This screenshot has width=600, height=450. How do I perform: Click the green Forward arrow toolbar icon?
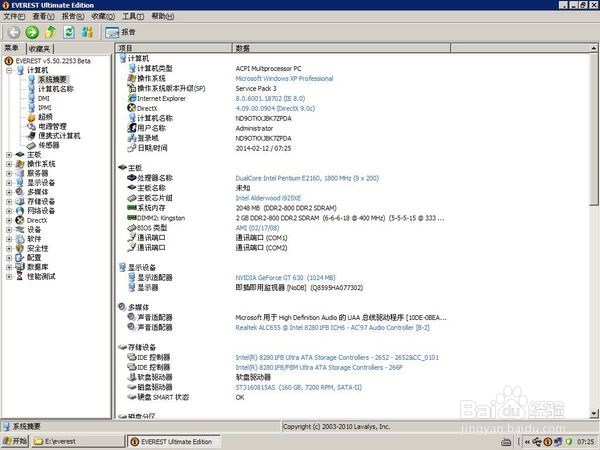(x=32, y=32)
